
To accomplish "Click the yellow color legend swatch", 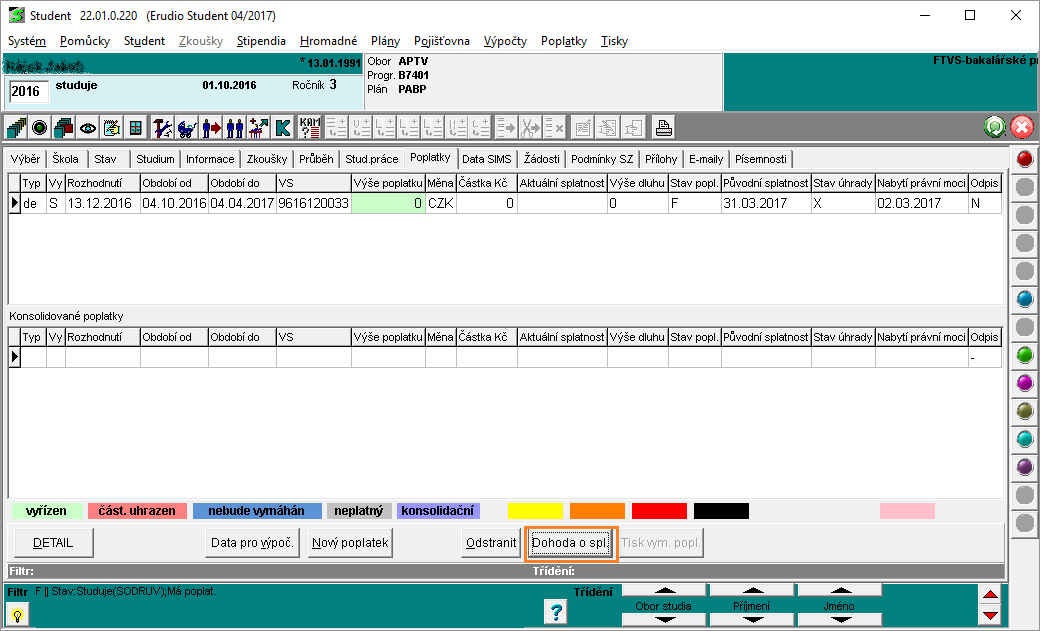I will [535, 511].
